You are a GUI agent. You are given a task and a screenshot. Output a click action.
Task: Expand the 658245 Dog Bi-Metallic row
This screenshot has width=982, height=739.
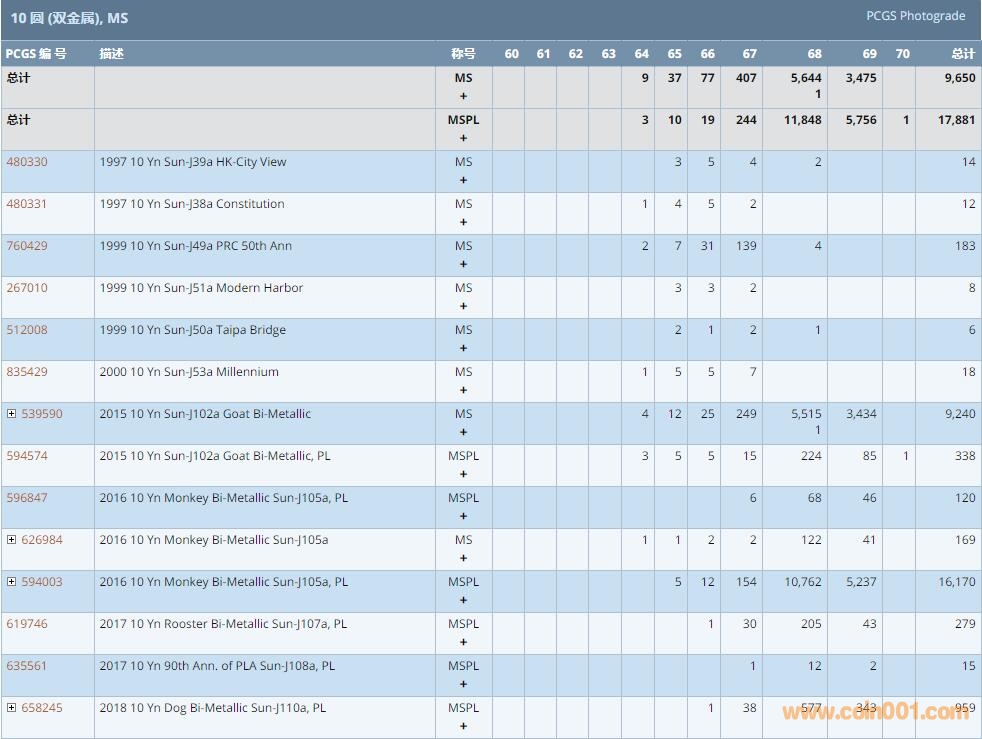pyautogui.click(x=12, y=708)
